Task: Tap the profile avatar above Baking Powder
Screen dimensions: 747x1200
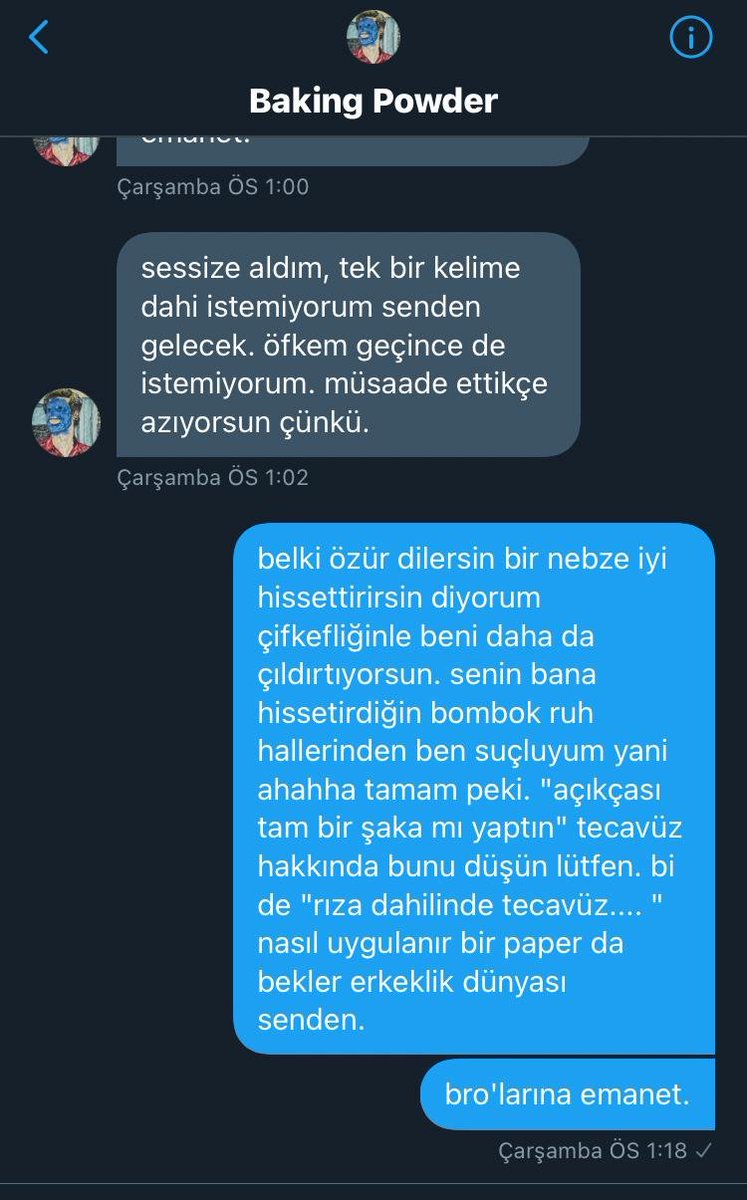Action: (373, 37)
